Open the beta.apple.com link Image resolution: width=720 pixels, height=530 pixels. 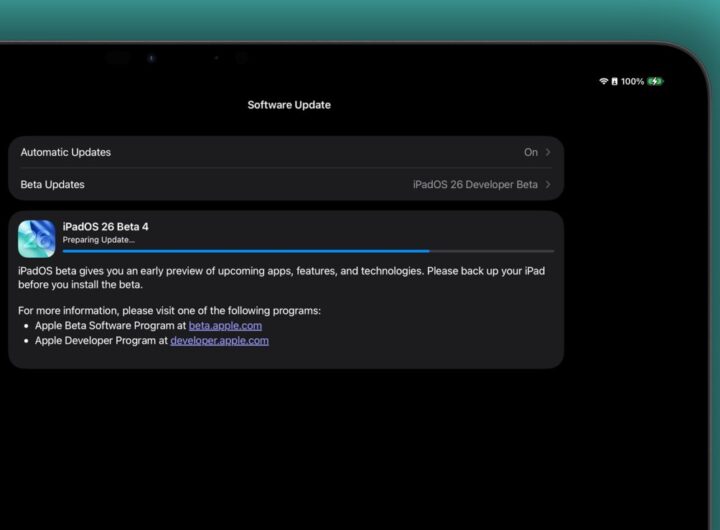click(225, 326)
